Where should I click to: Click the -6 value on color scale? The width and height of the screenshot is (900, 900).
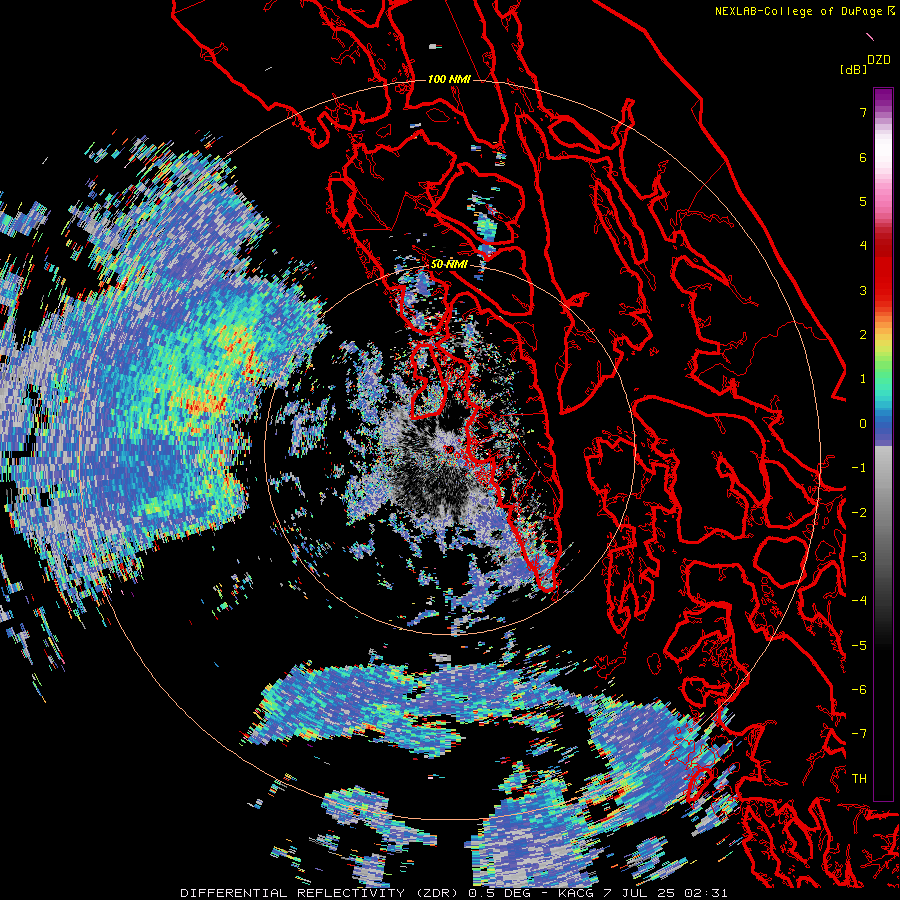(x=859, y=690)
